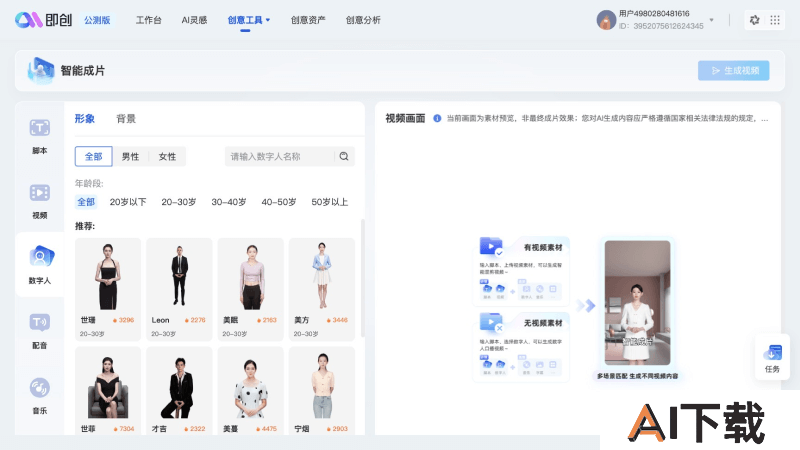Screen dimensions: 800x450
Task: Click the 用户4980280481616 username text
Action: pos(654,14)
